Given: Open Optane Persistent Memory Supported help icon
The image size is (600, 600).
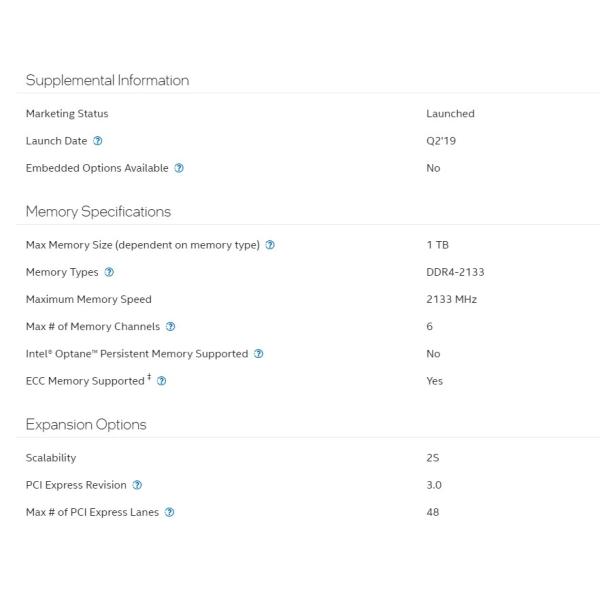Looking at the screenshot, I should click(x=259, y=353).
